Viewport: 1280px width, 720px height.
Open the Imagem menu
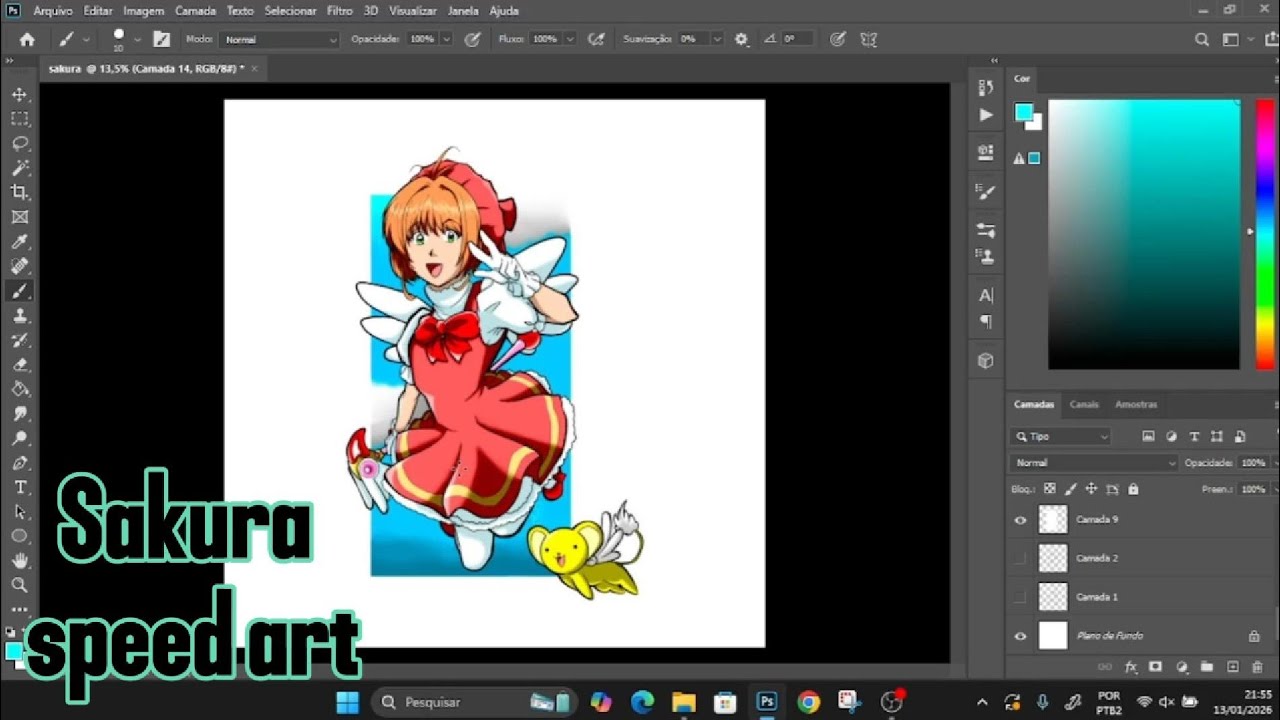[x=144, y=11]
